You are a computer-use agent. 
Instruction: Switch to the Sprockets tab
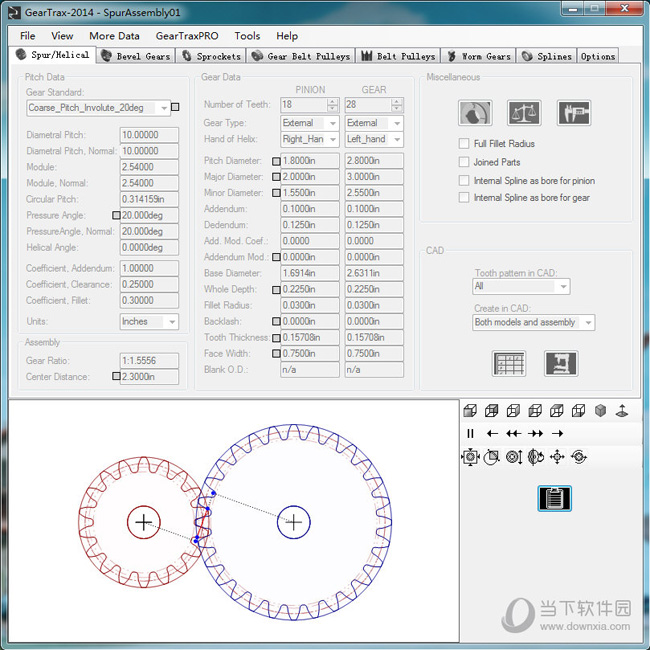click(x=212, y=56)
